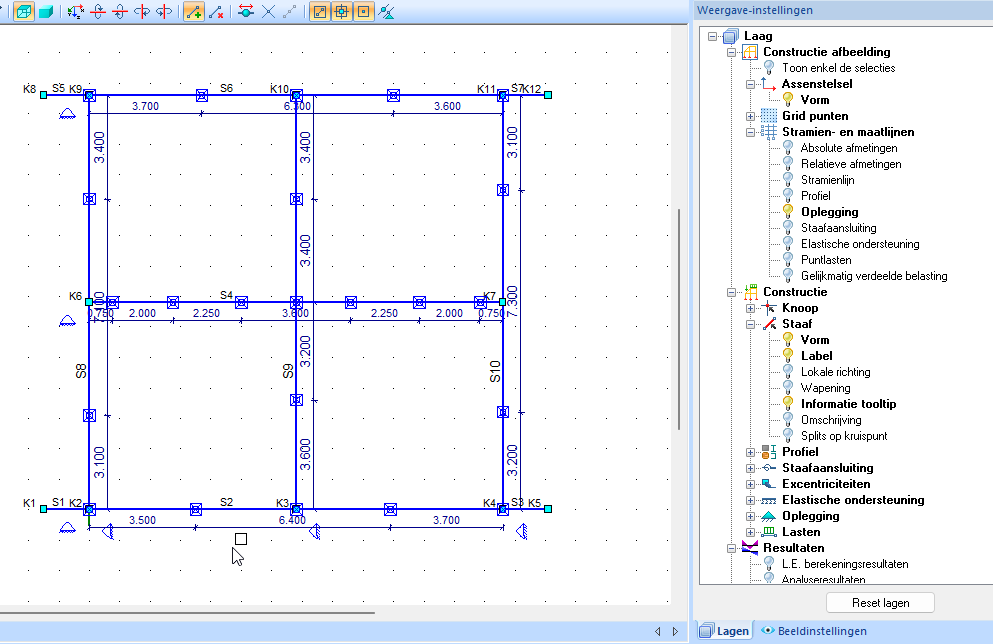Image resolution: width=993 pixels, height=644 pixels.
Task: Collapse the Staaf node
Action: click(750, 324)
